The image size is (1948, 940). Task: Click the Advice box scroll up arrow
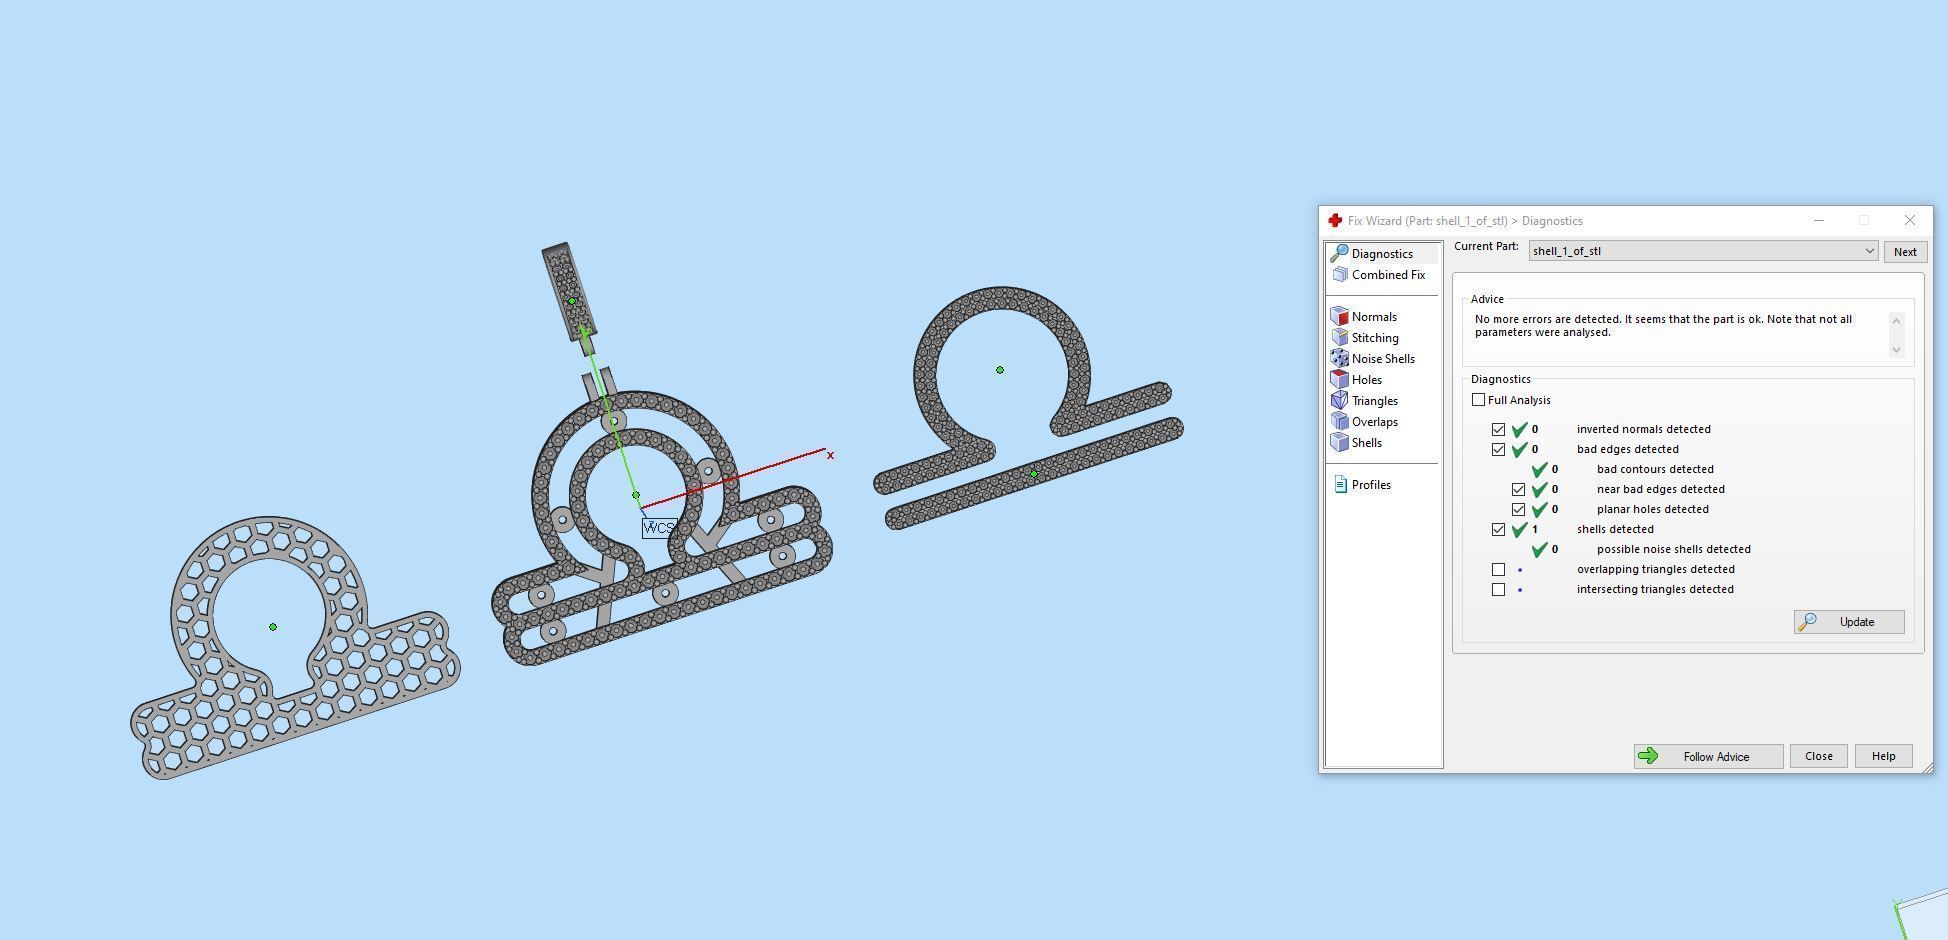pos(1896,320)
